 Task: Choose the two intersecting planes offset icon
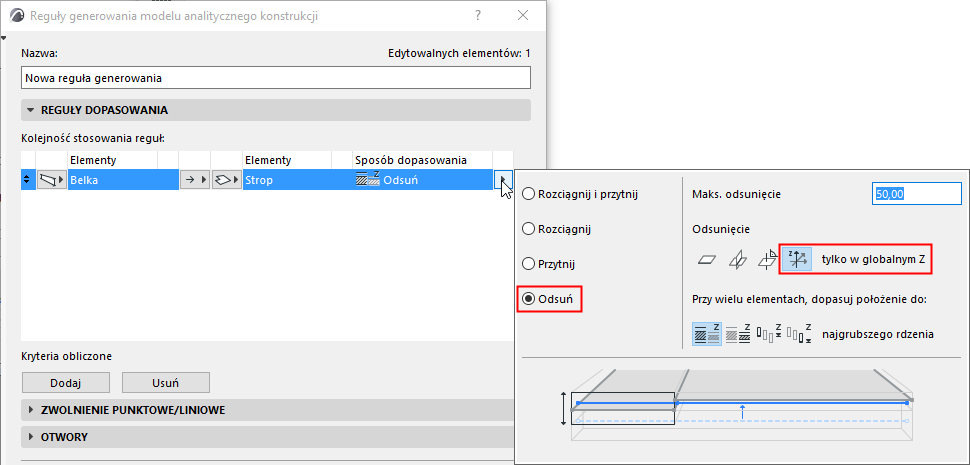736,260
